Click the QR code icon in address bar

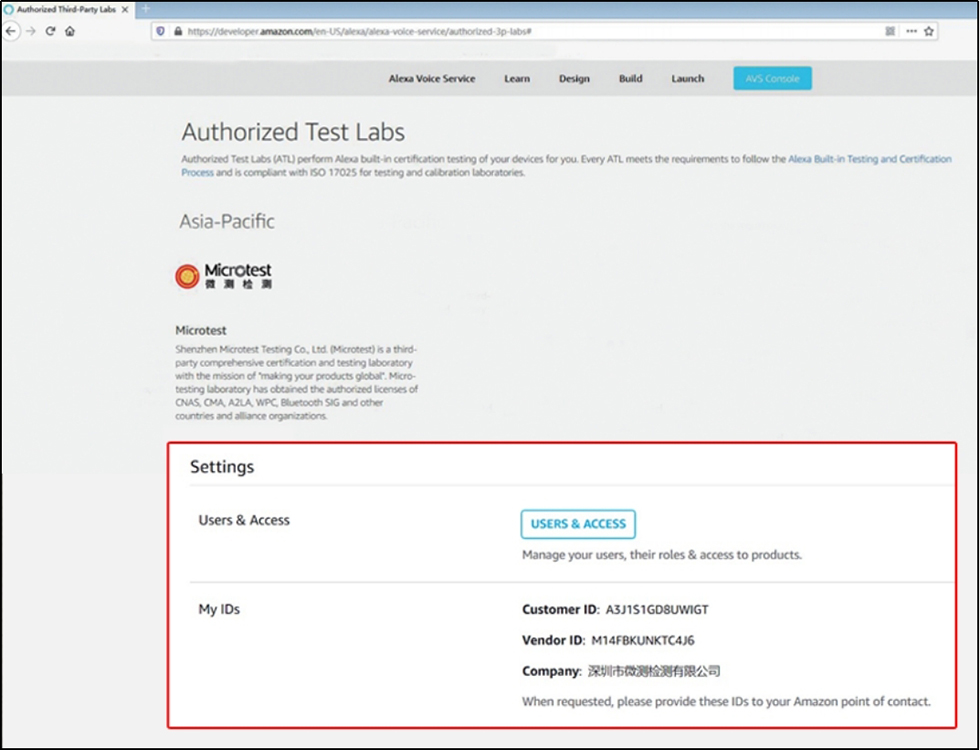[890, 31]
